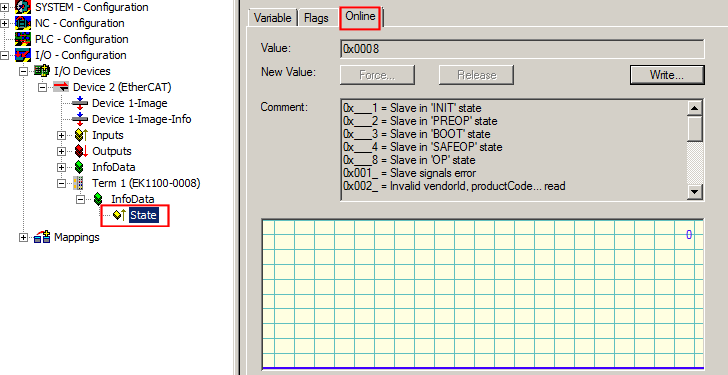This screenshot has width=728, height=375.
Task: Click the State variable icon
Action: (x=119, y=215)
